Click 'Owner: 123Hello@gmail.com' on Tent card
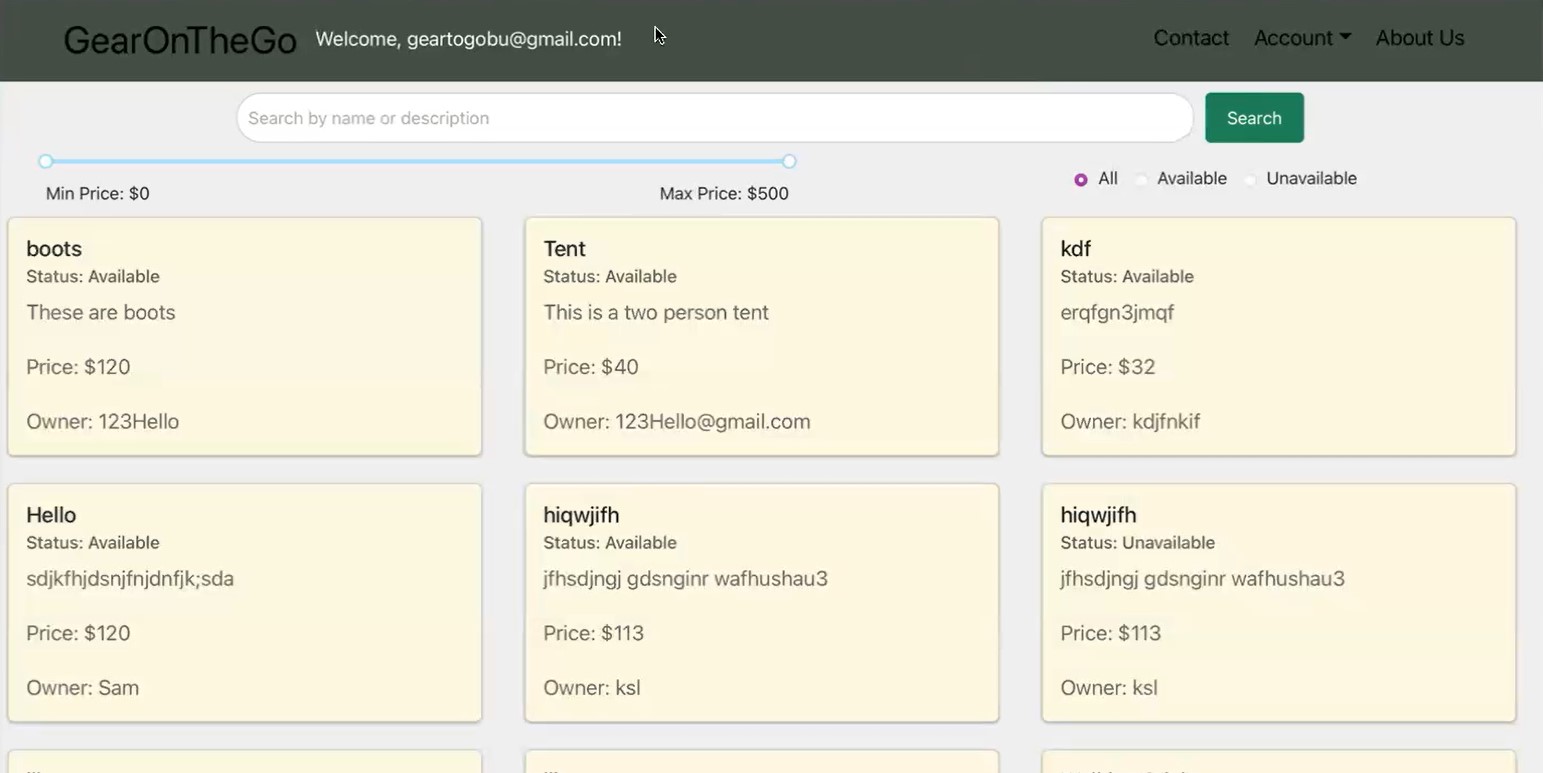Viewport: 1543px width, 773px height. (677, 421)
